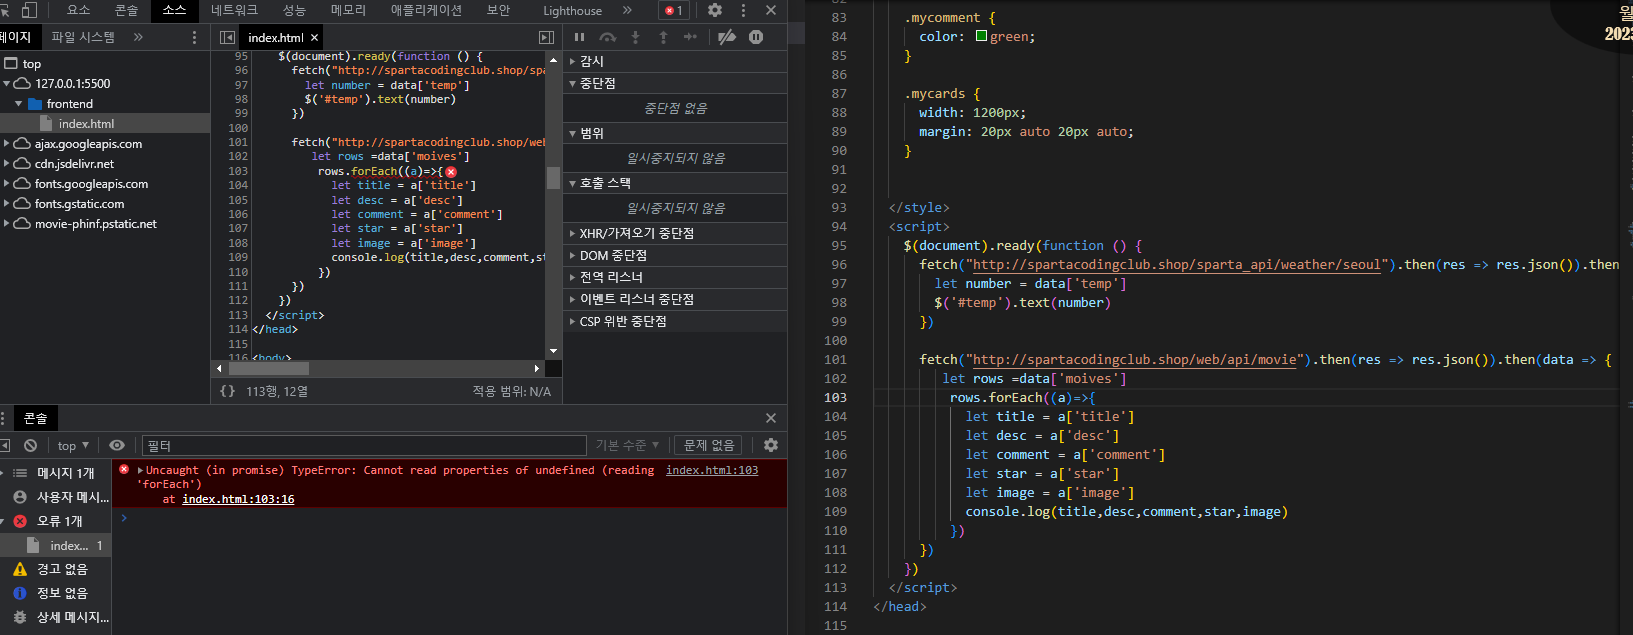The image size is (1633, 635).
Task: Open the 기본 수준 log level dropdown
Action: click(x=627, y=445)
